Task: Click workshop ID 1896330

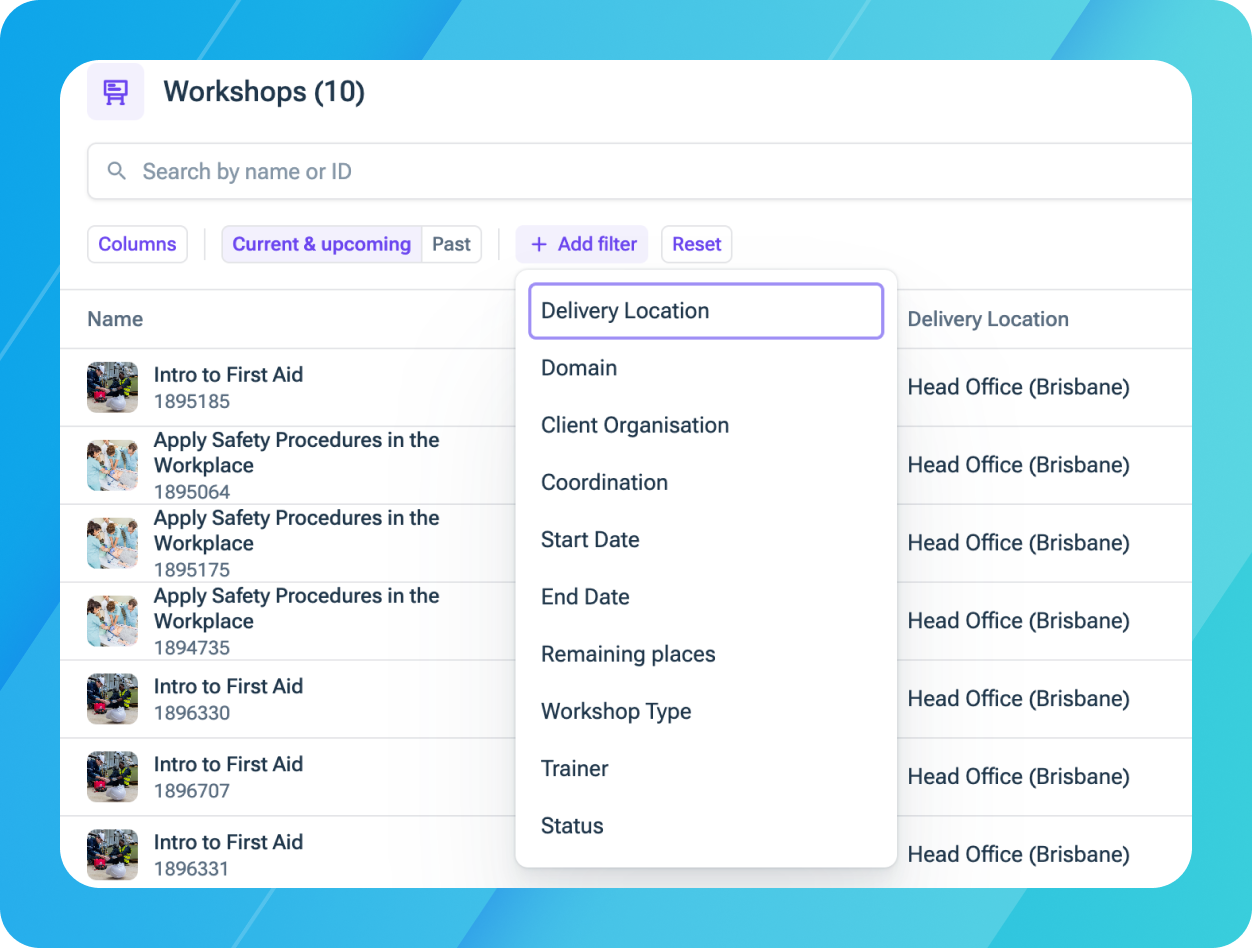Action: click(x=192, y=714)
